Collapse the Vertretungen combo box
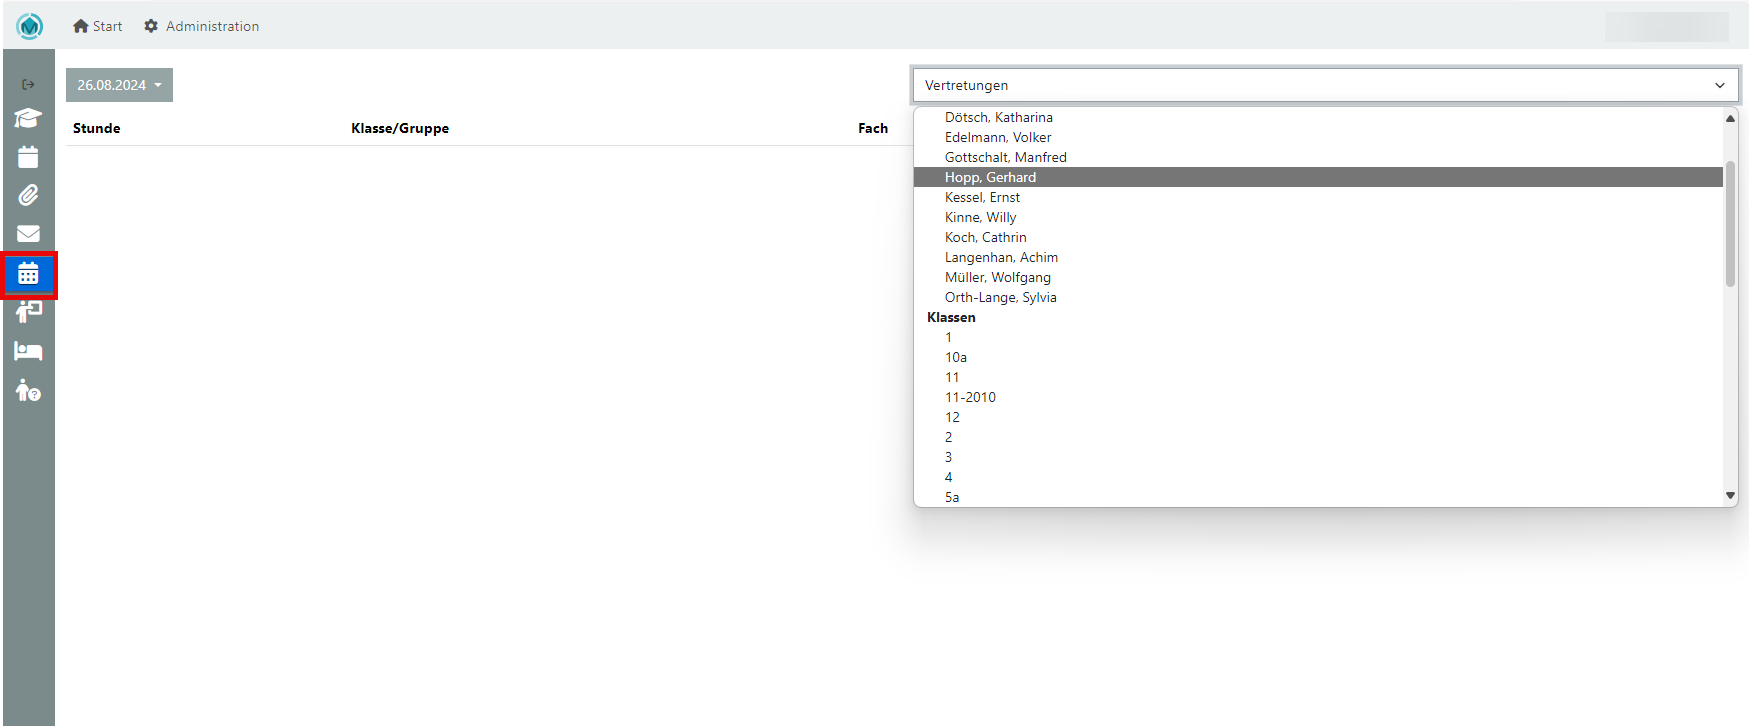1749x726 pixels. pos(1325,85)
